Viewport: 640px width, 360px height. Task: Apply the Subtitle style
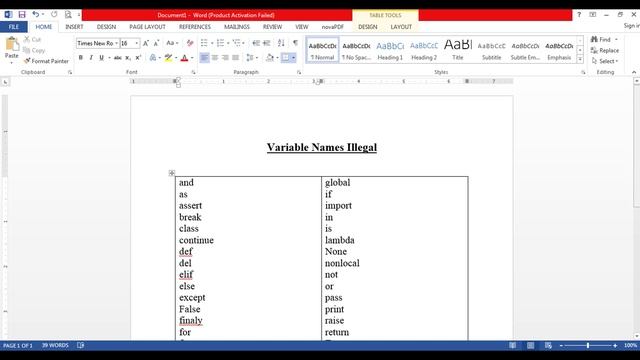(491, 50)
